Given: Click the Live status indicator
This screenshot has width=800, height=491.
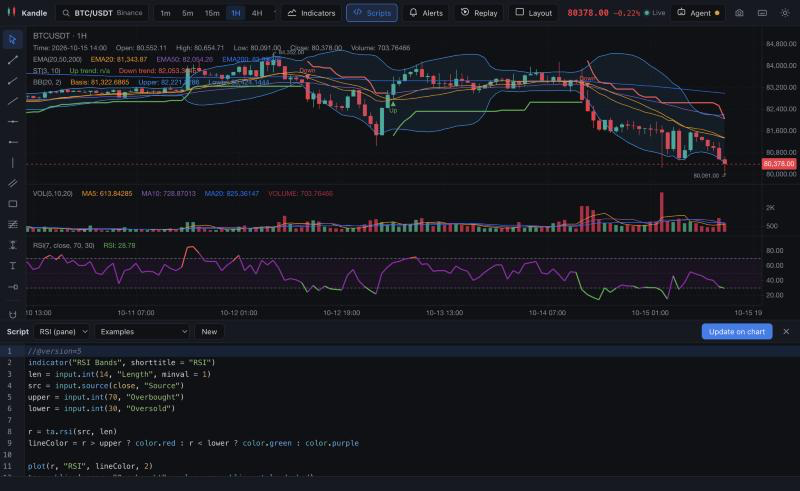Looking at the screenshot, I should [655, 13].
